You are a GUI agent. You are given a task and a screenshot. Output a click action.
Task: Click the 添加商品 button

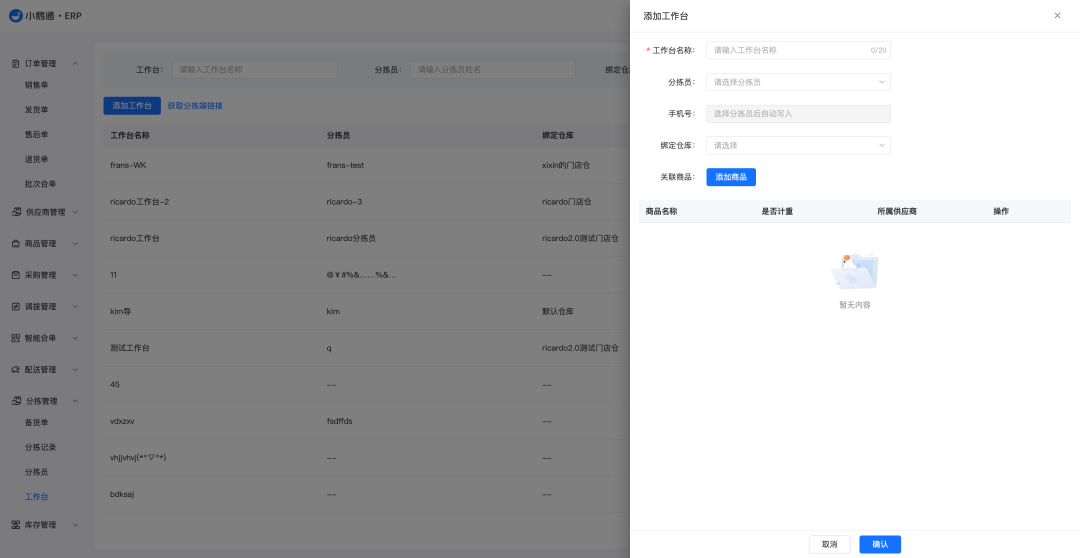pos(731,177)
